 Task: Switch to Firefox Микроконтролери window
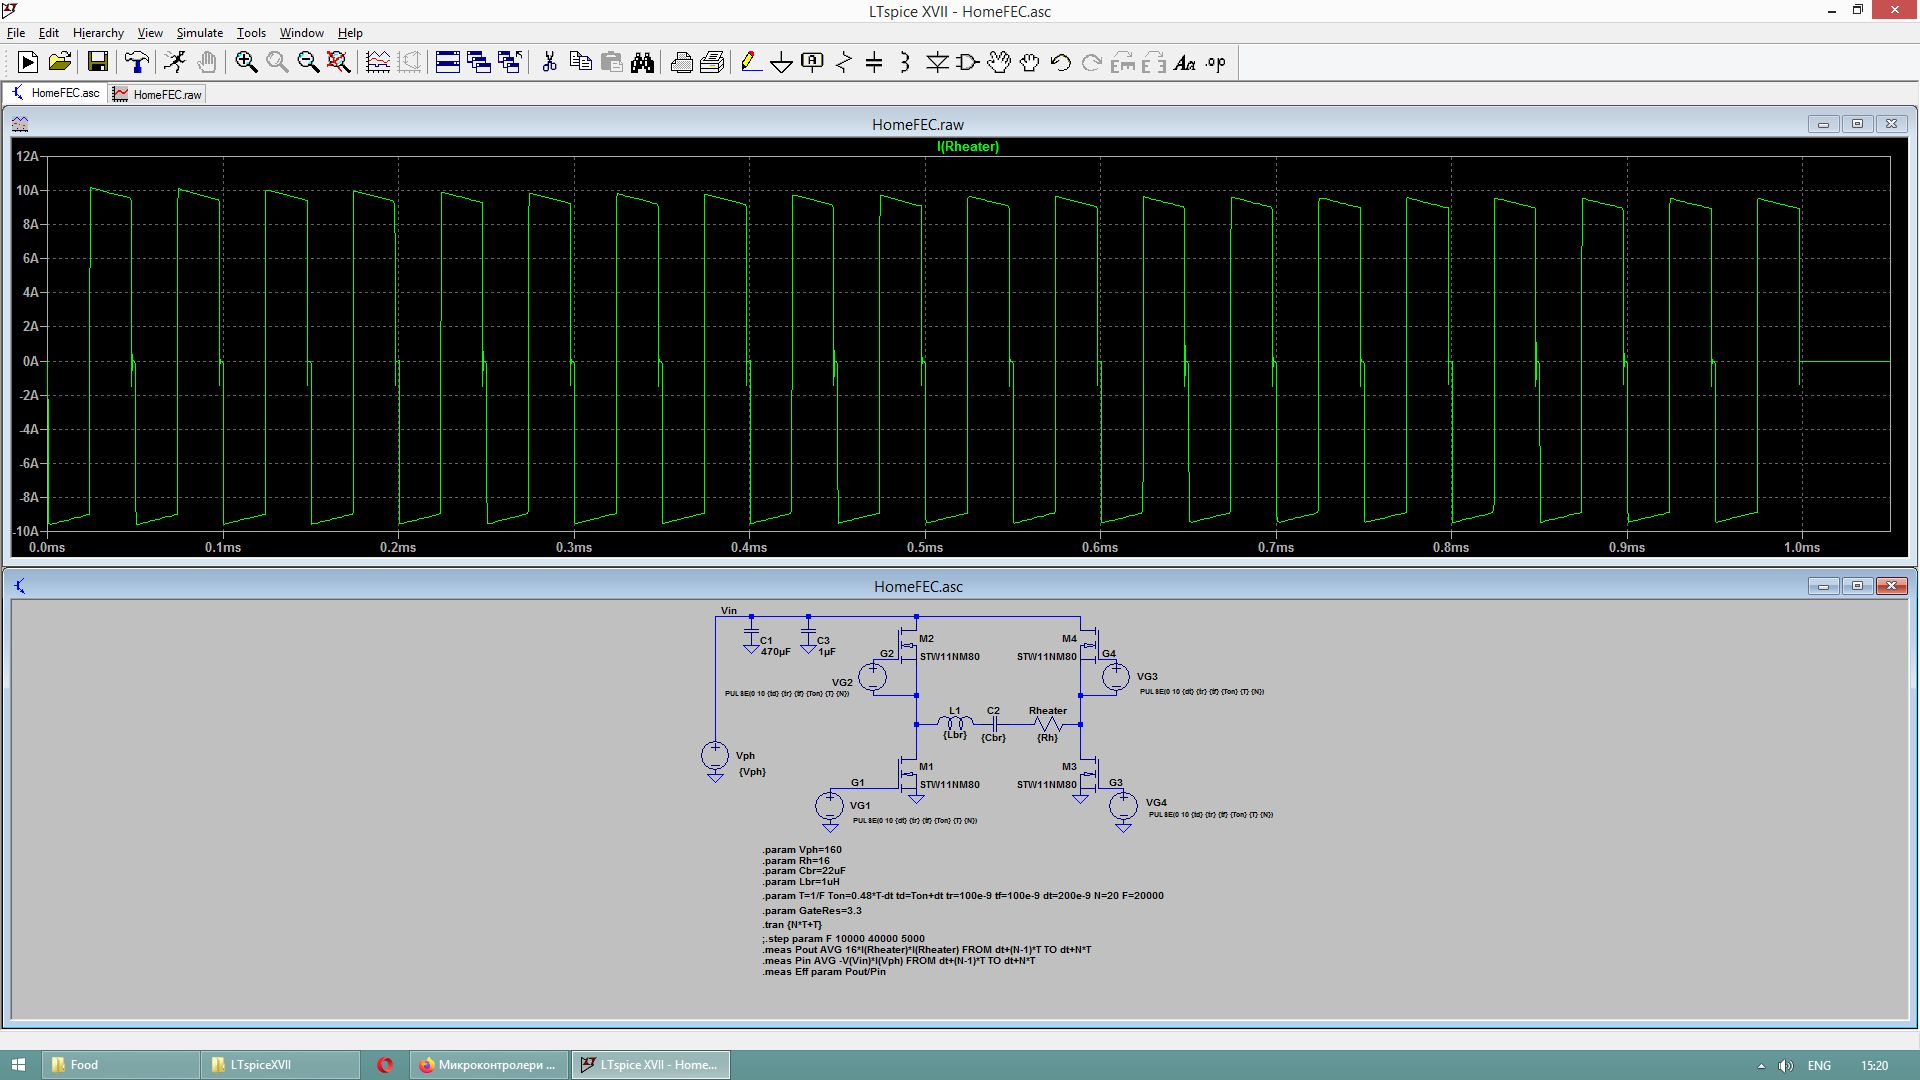point(489,1065)
